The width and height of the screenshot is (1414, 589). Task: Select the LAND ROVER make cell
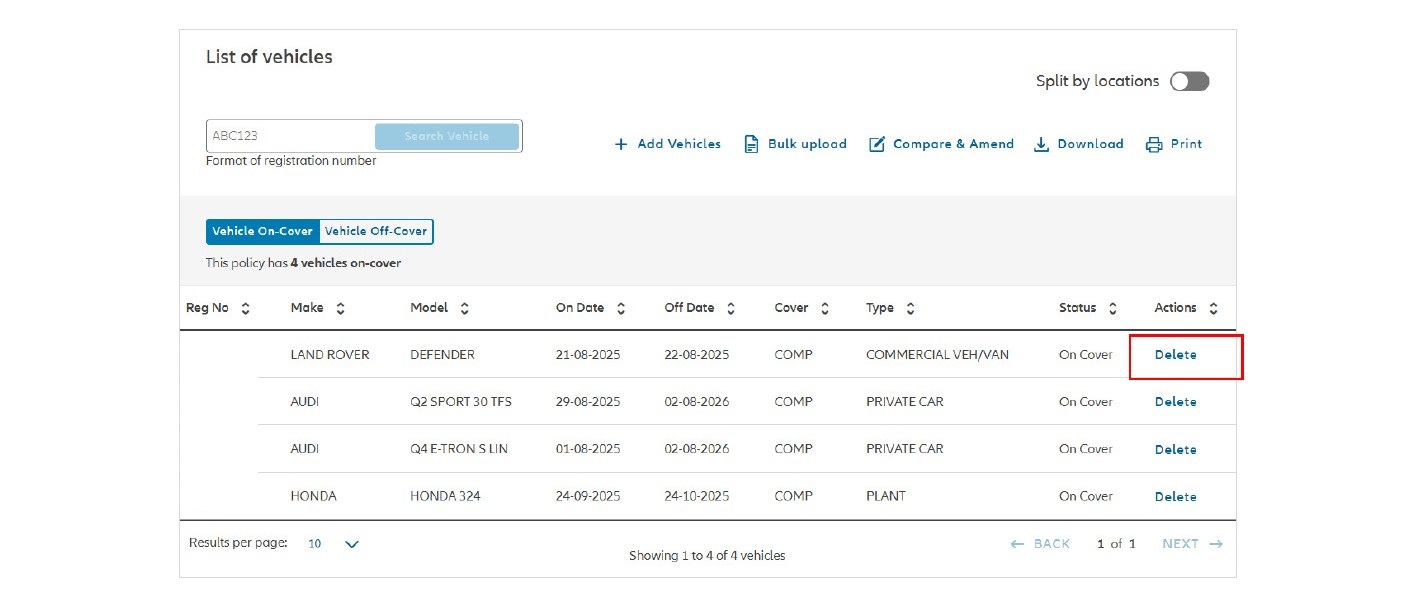coord(329,355)
